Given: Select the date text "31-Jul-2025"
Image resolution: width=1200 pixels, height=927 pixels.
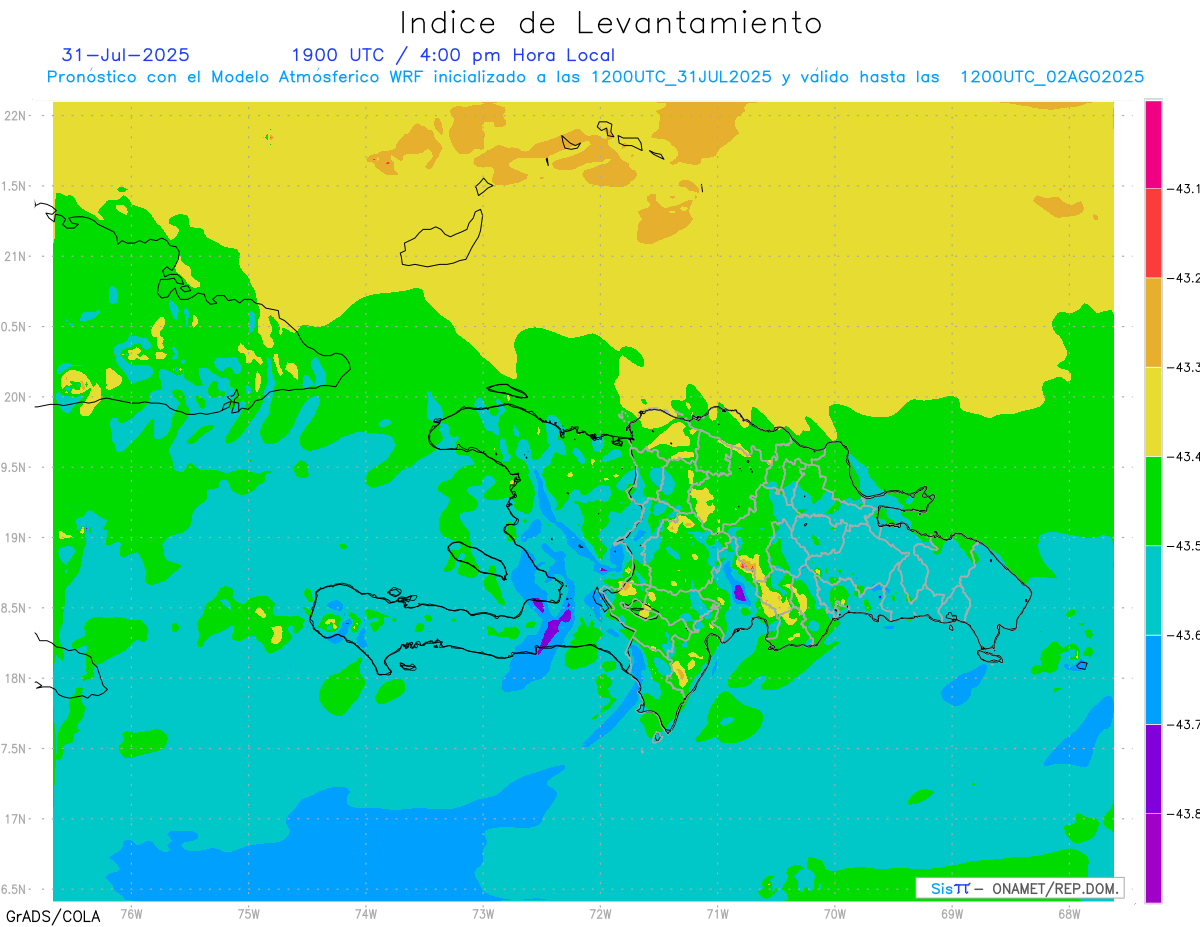Looking at the screenshot, I should (126, 55).
